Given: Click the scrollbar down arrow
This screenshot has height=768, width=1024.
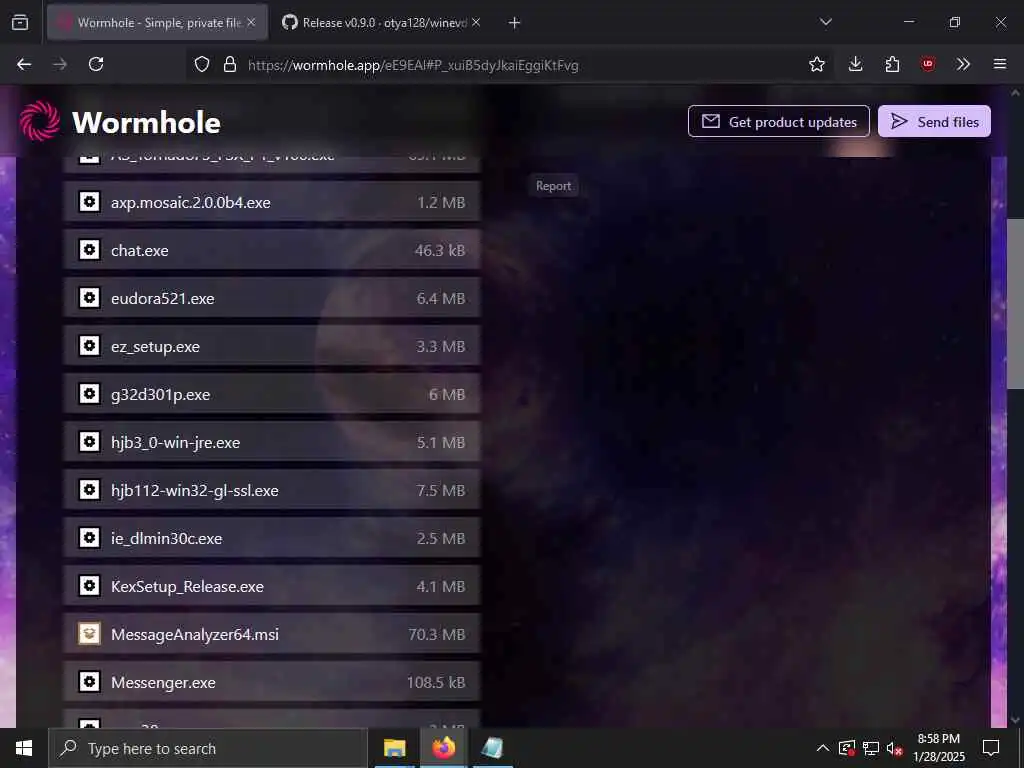Looking at the screenshot, I should coord(1015,719).
